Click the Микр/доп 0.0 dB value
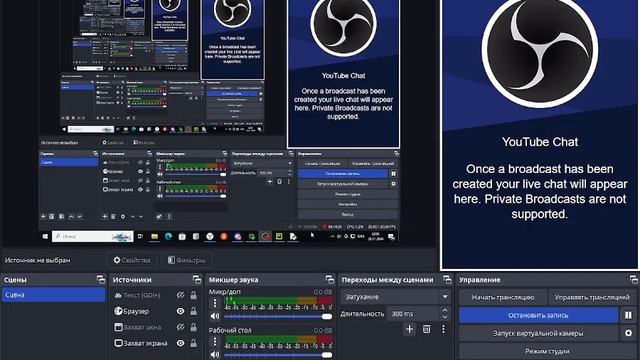 point(323,292)
